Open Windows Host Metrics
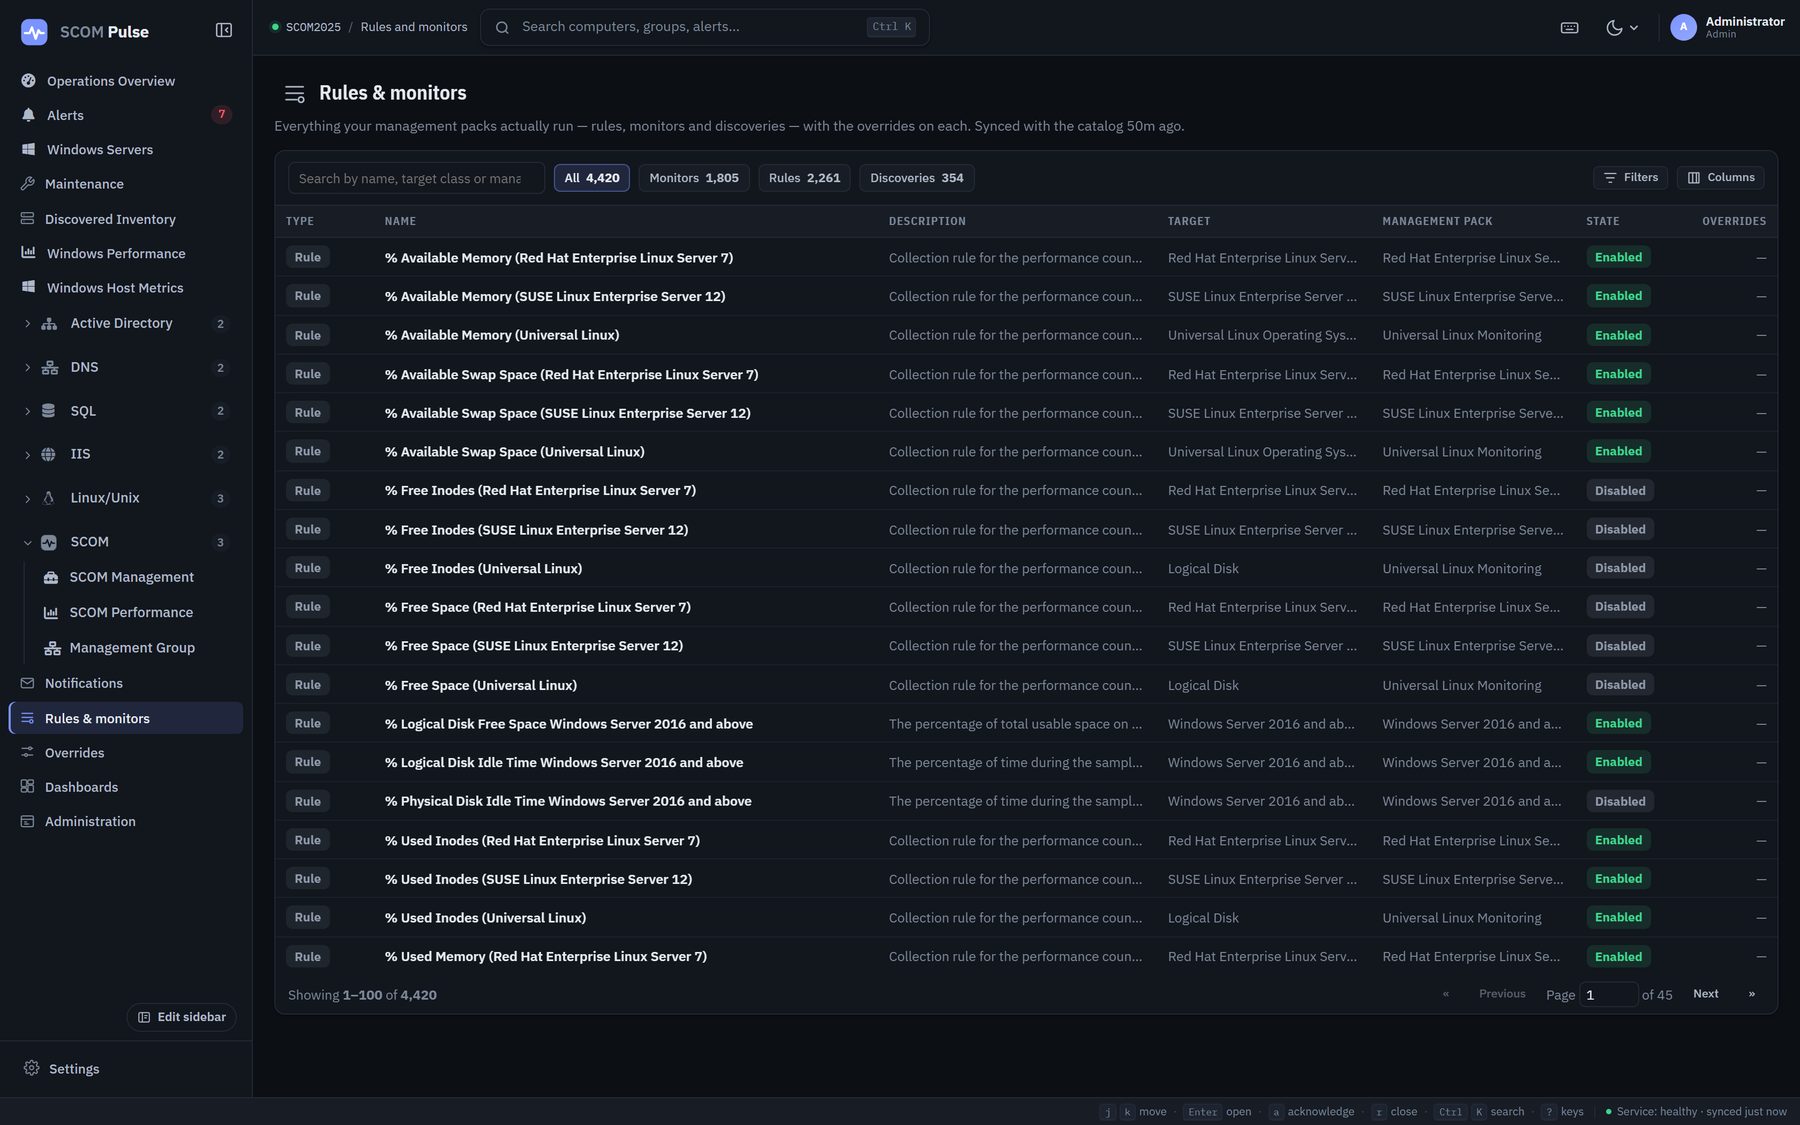Viewport: 1800px width, 1125px height. tap(126, 288)
